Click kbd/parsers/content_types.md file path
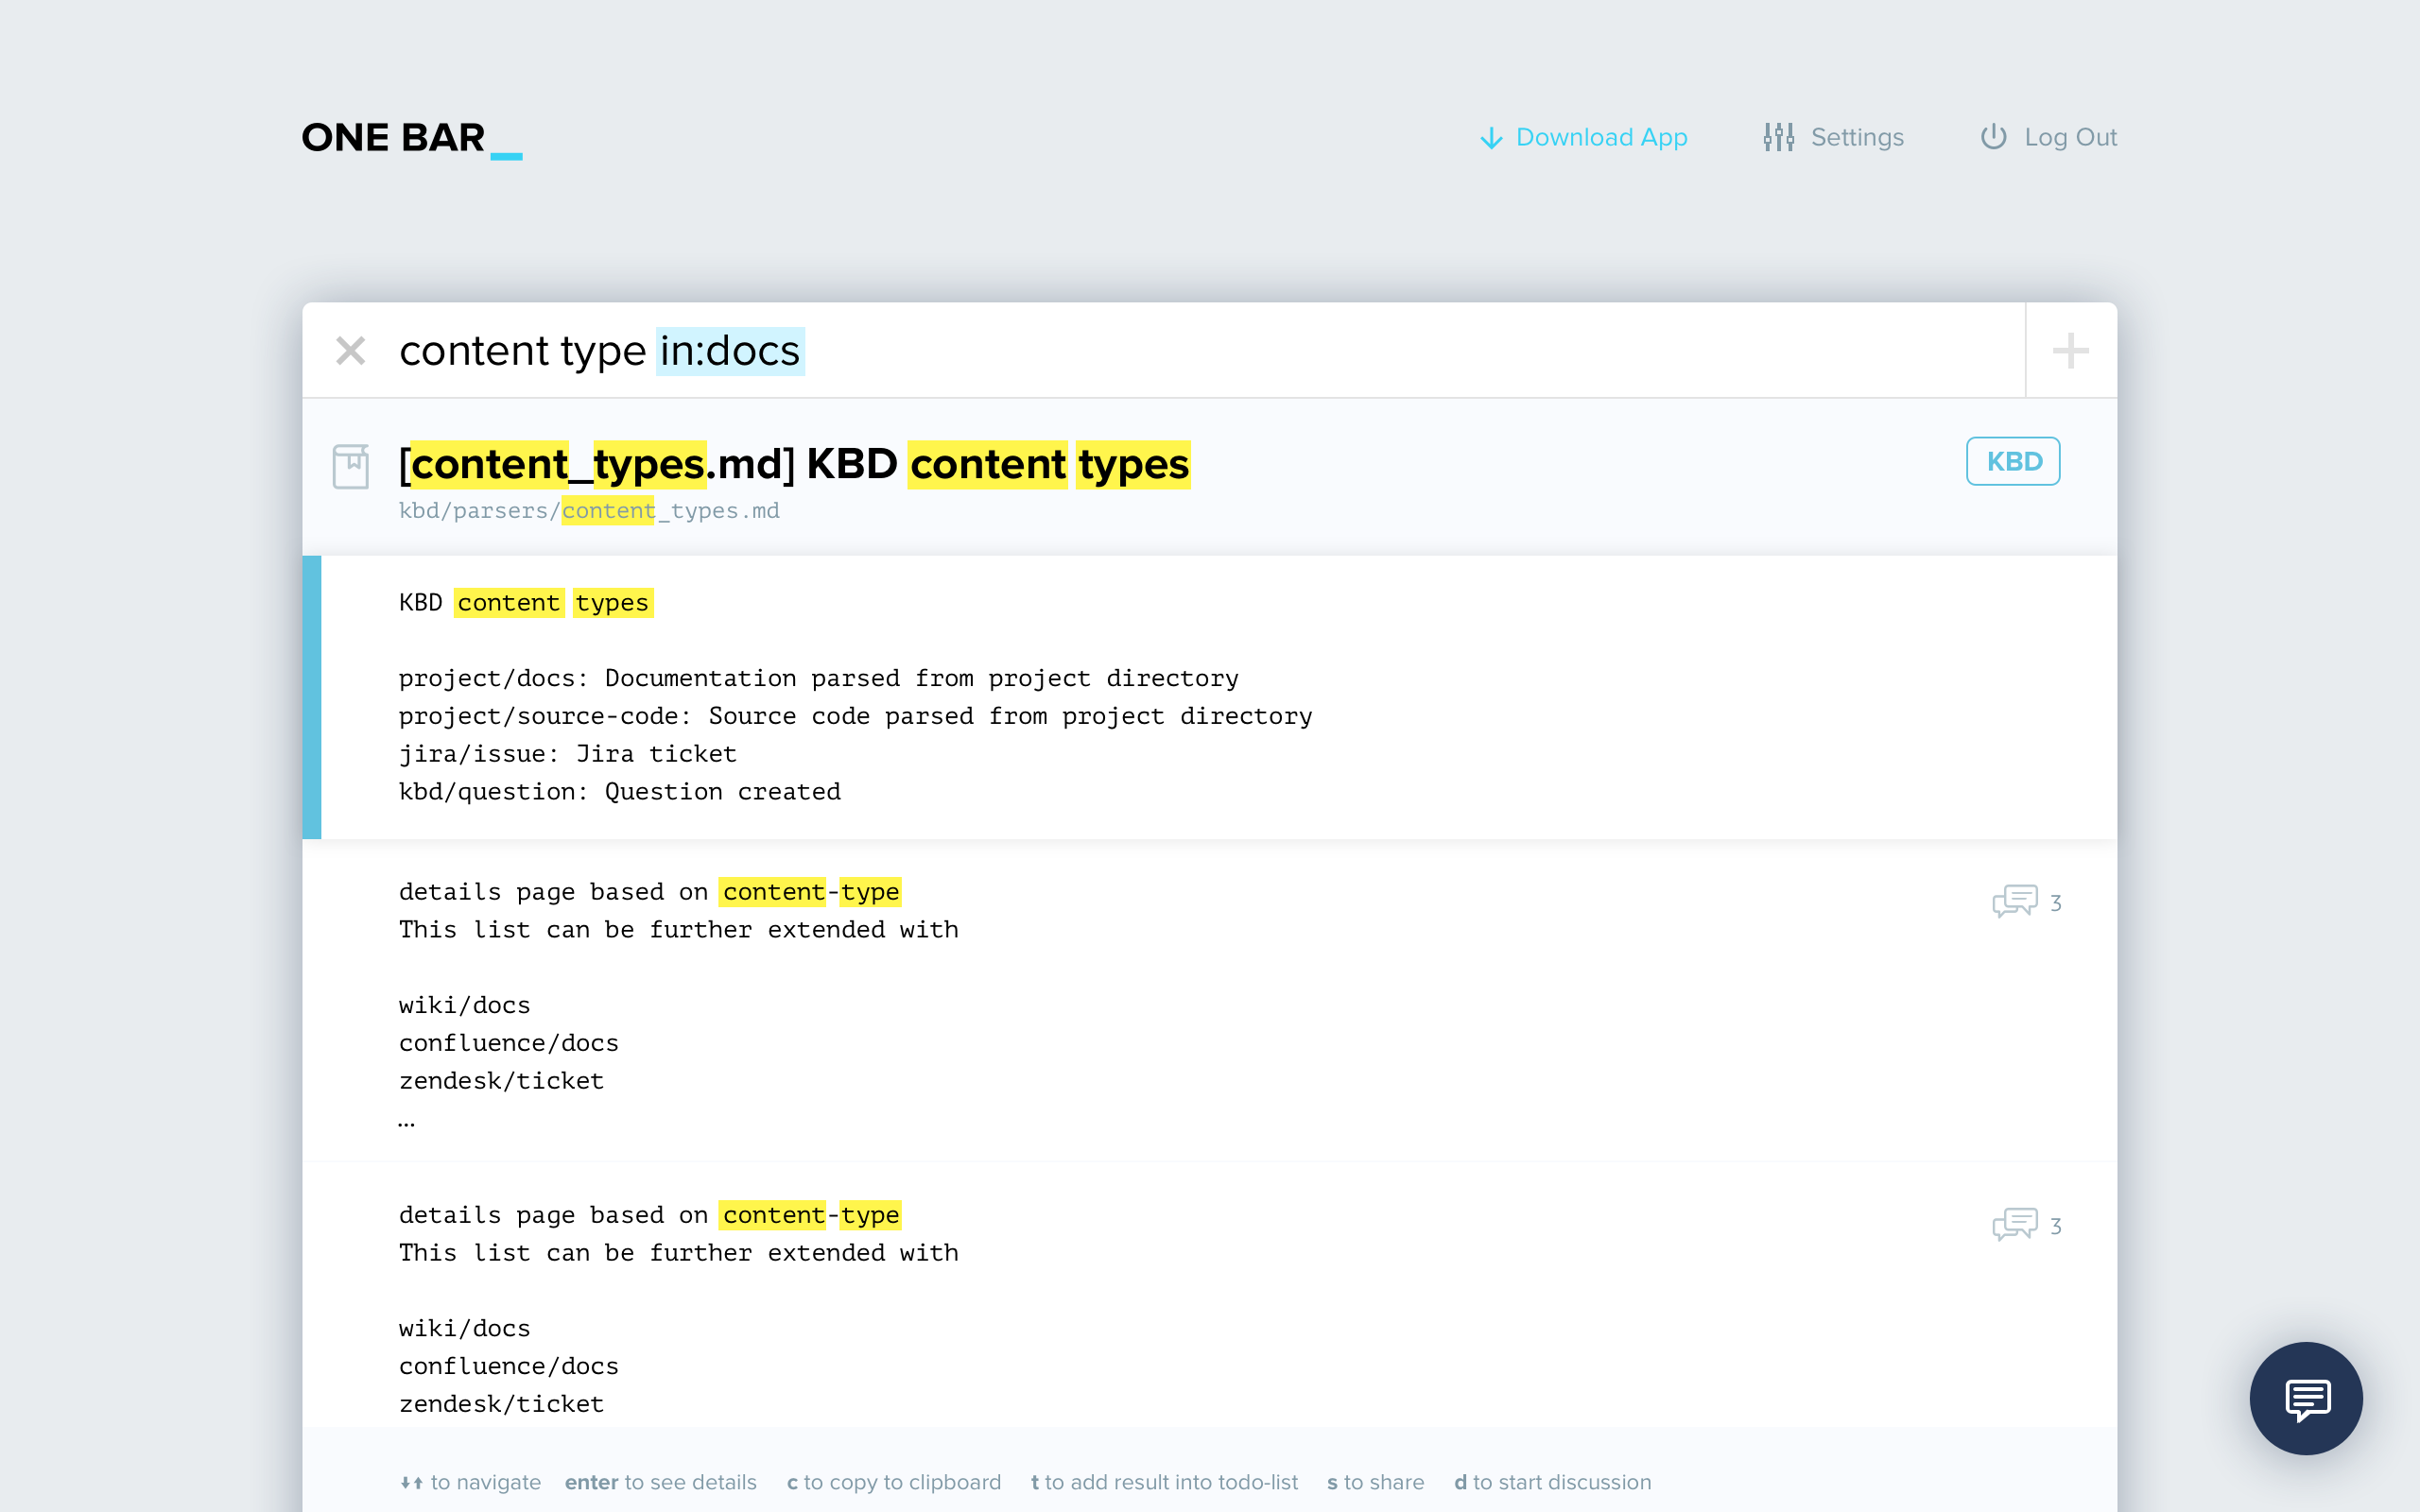 [x=589, y=511]
